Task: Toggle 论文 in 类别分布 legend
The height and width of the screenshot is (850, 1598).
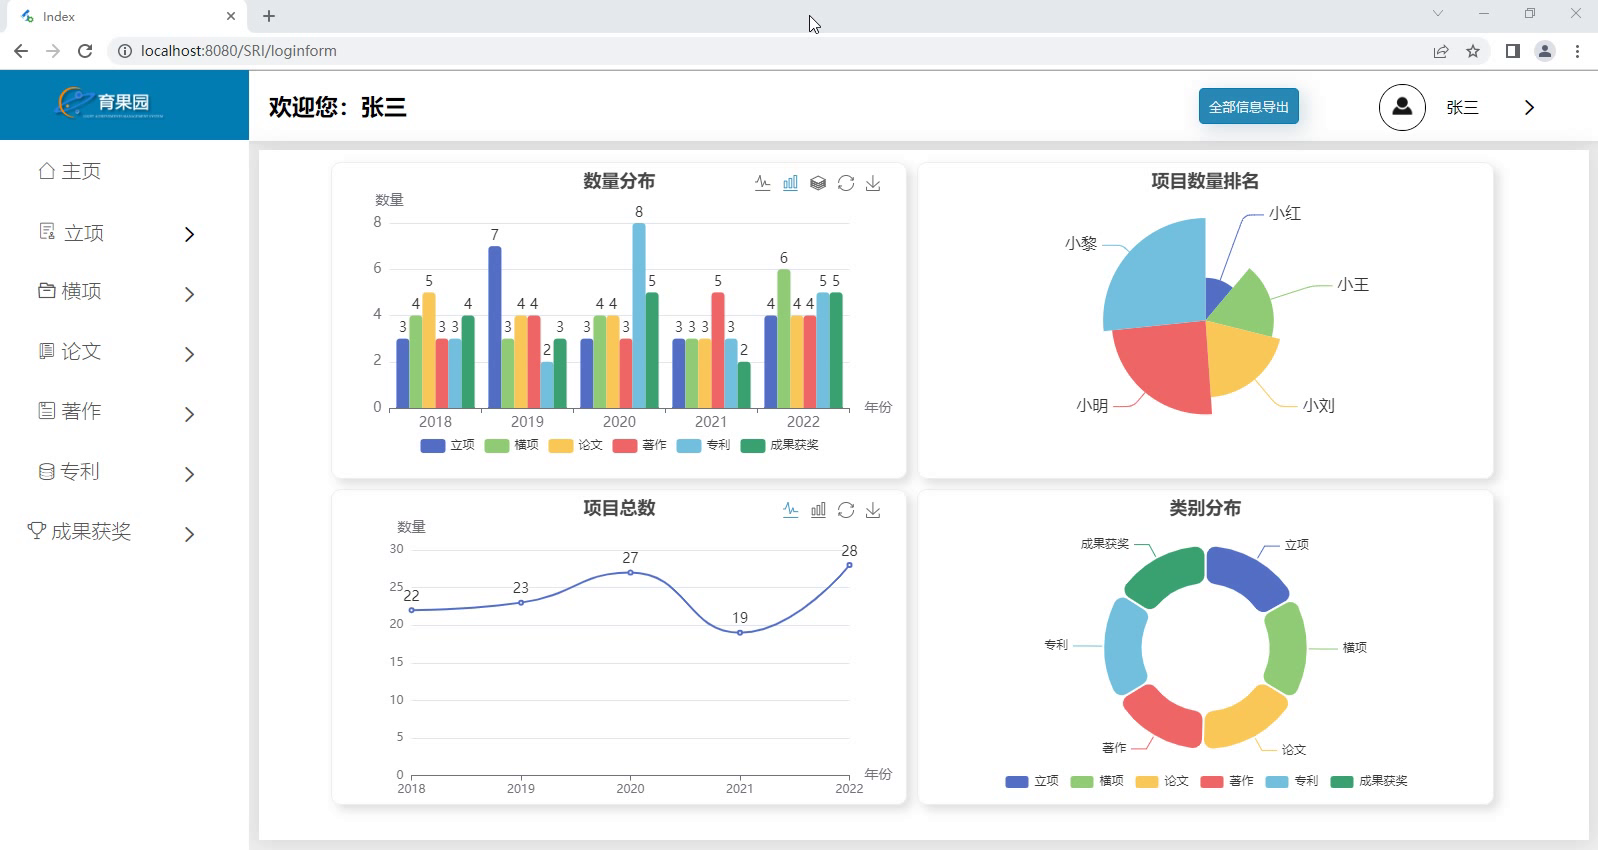Action: [1162, 781]
